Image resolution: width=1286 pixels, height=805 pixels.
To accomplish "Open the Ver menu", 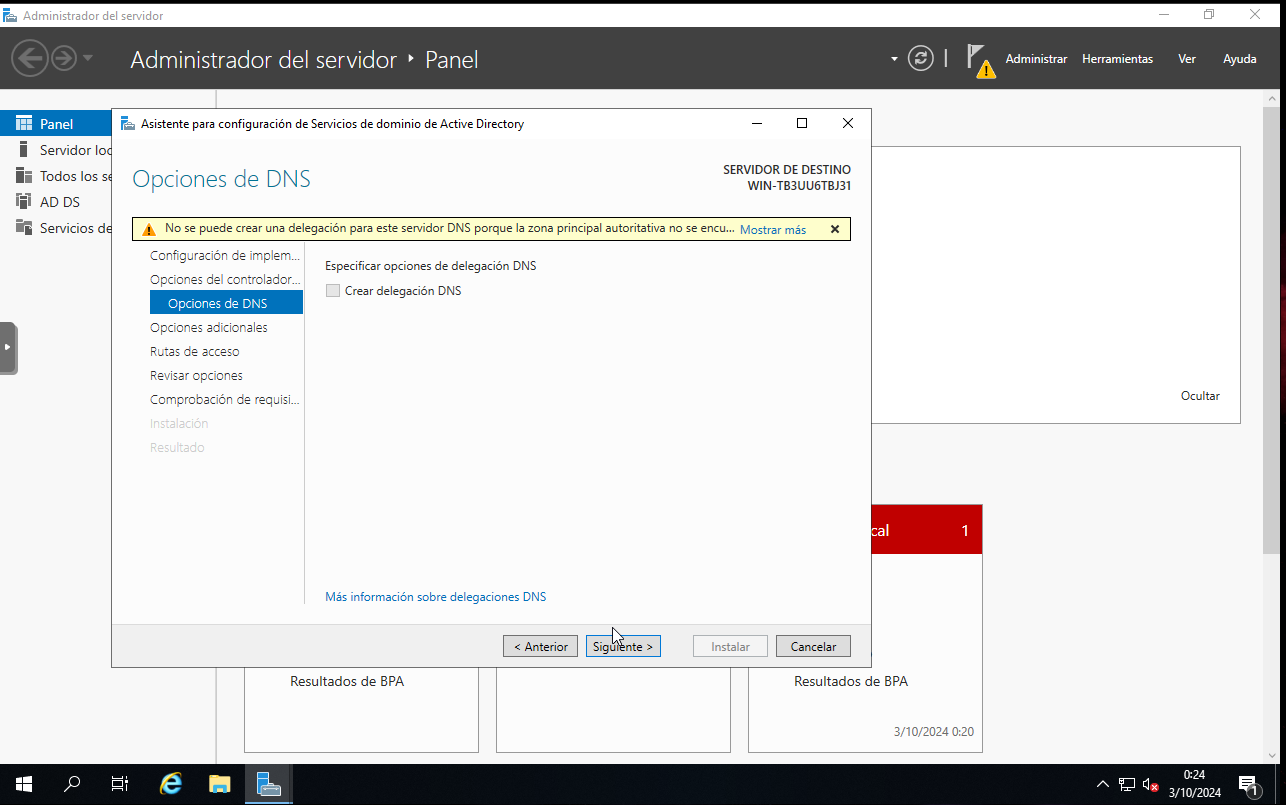I will pos(1187,59).
